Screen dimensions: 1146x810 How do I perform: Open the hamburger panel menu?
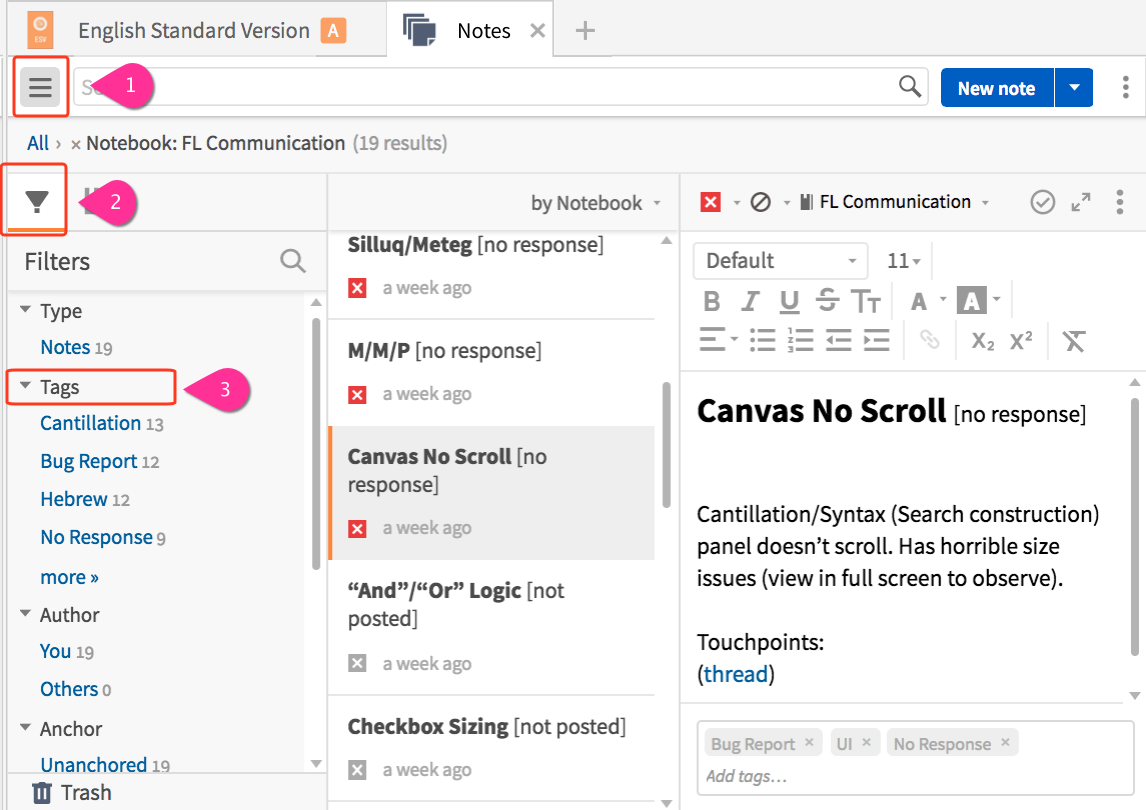(x=40, y=87)
